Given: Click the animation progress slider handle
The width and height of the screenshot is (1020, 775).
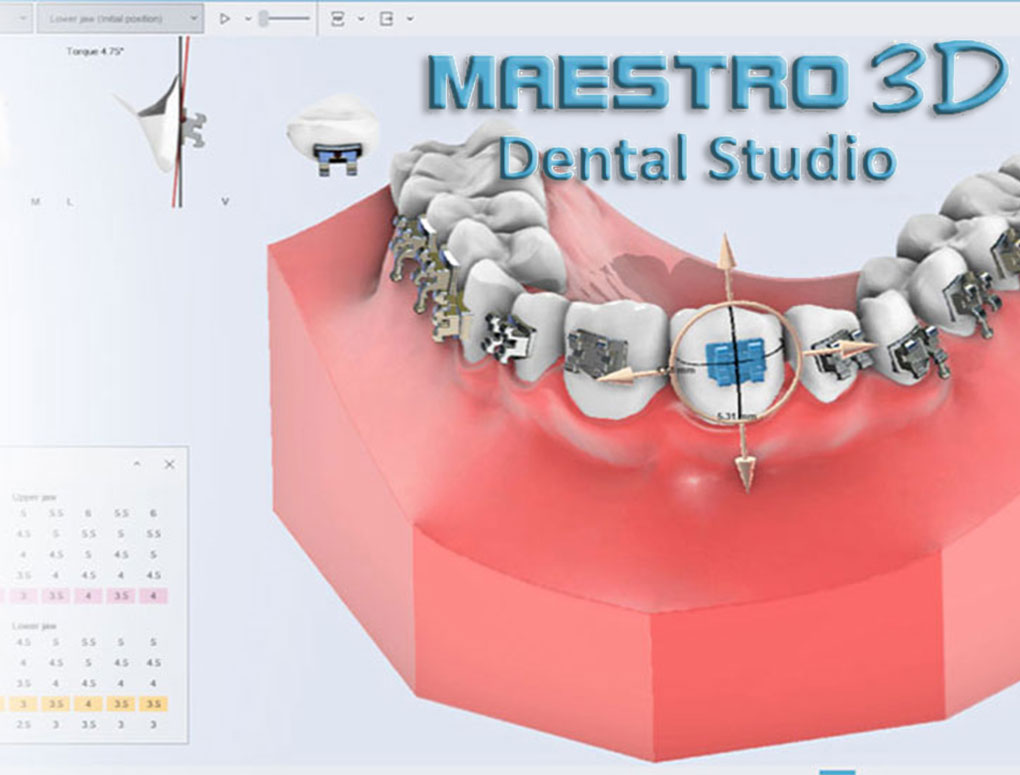Looking at the screenshot, I should (x=263, y=19).
